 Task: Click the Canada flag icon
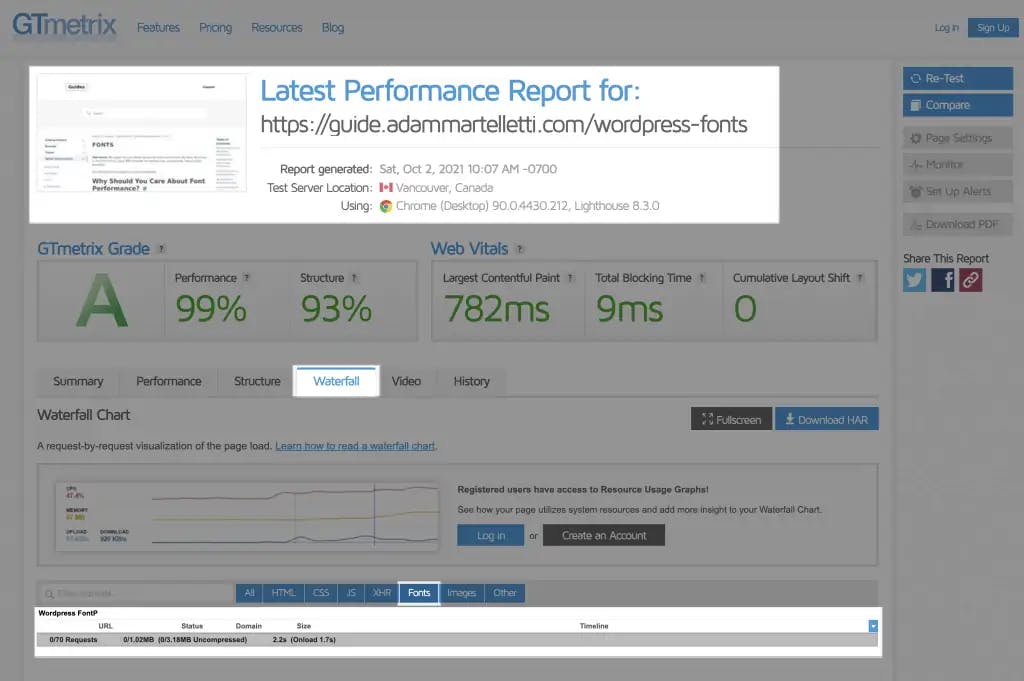point(386,187)
